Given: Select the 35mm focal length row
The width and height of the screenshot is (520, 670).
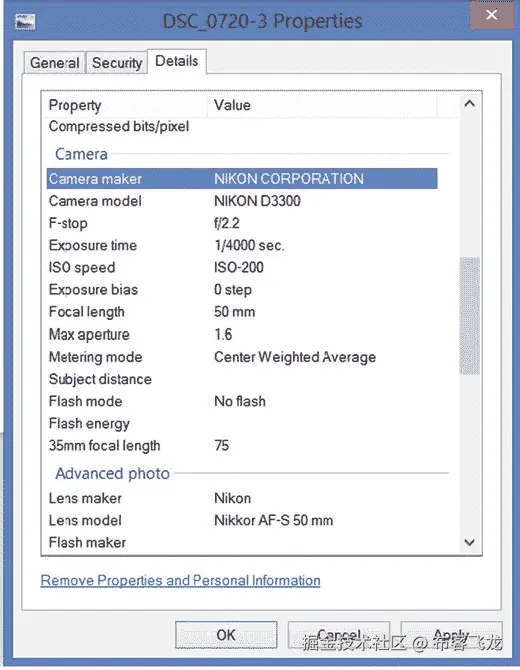Looking at the screenshot, I should click(x=242, y=446).
